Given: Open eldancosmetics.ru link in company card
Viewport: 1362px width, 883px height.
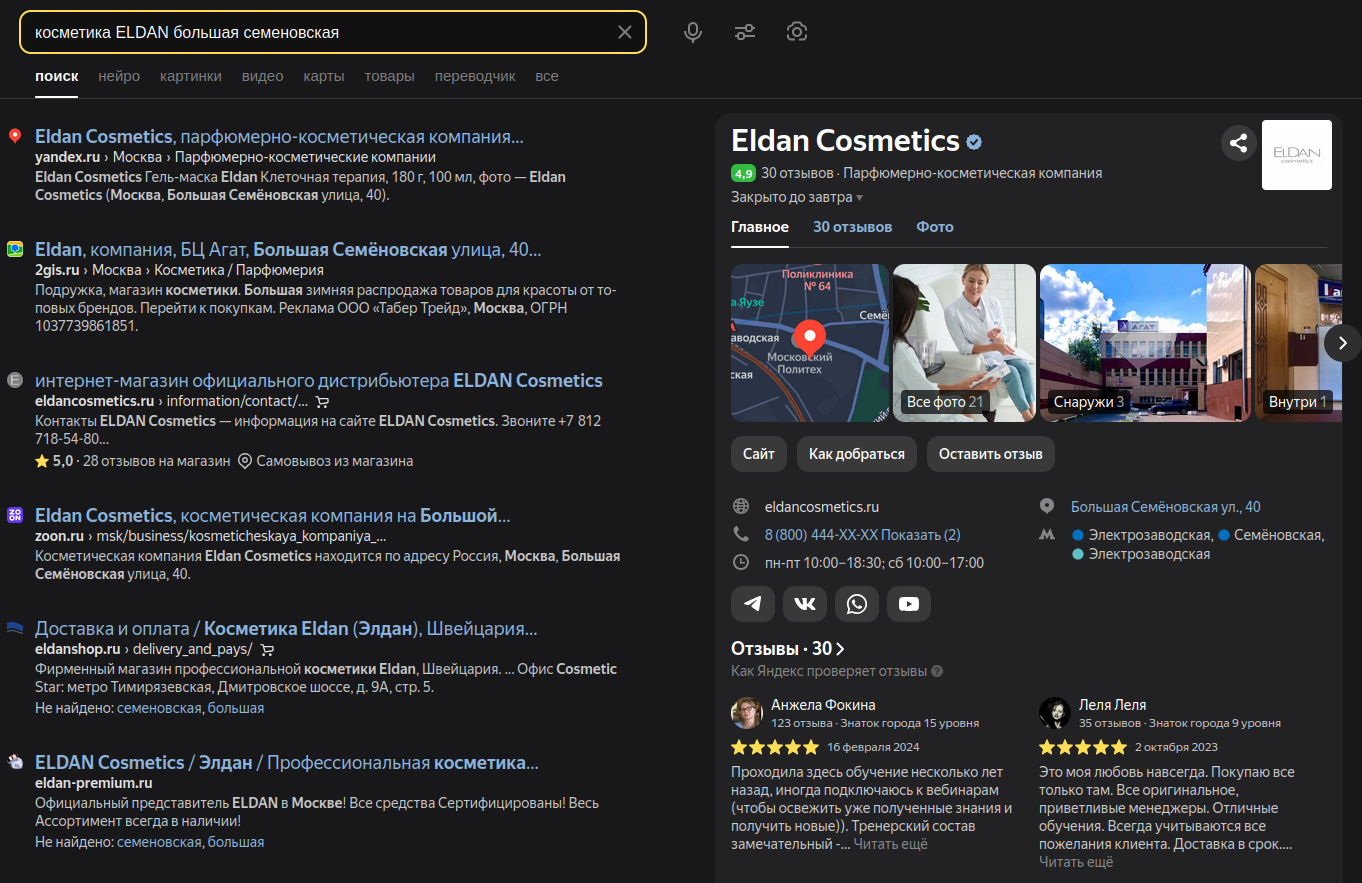Looking at the screenshot, I should [822, 507].
